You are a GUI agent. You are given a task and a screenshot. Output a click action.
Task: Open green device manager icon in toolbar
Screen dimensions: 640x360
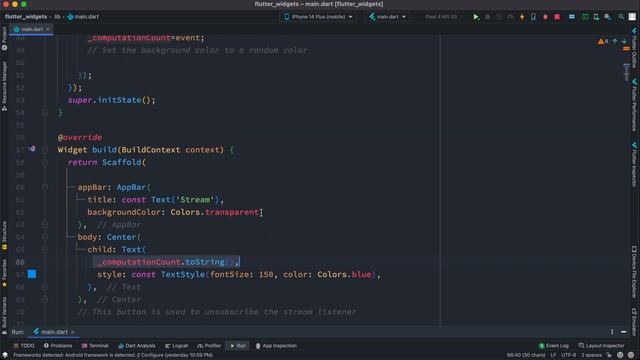(x=585, y=17)
